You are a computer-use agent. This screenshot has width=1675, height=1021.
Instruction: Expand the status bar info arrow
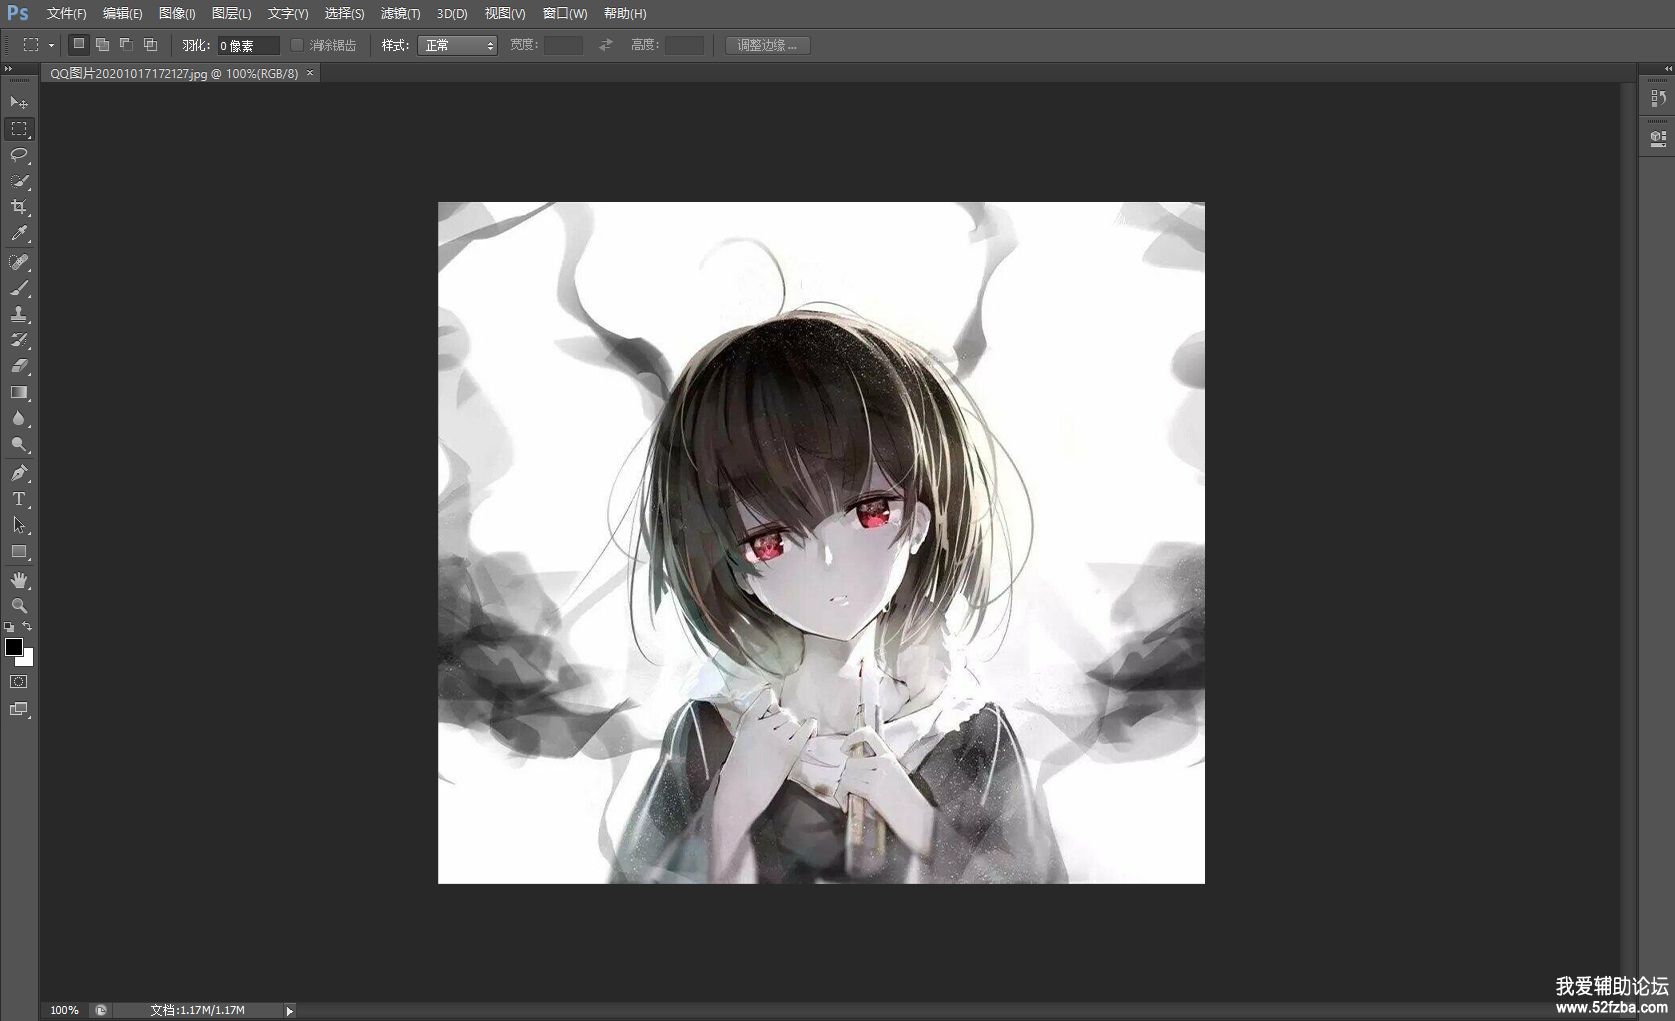[x=290, y=1011]
